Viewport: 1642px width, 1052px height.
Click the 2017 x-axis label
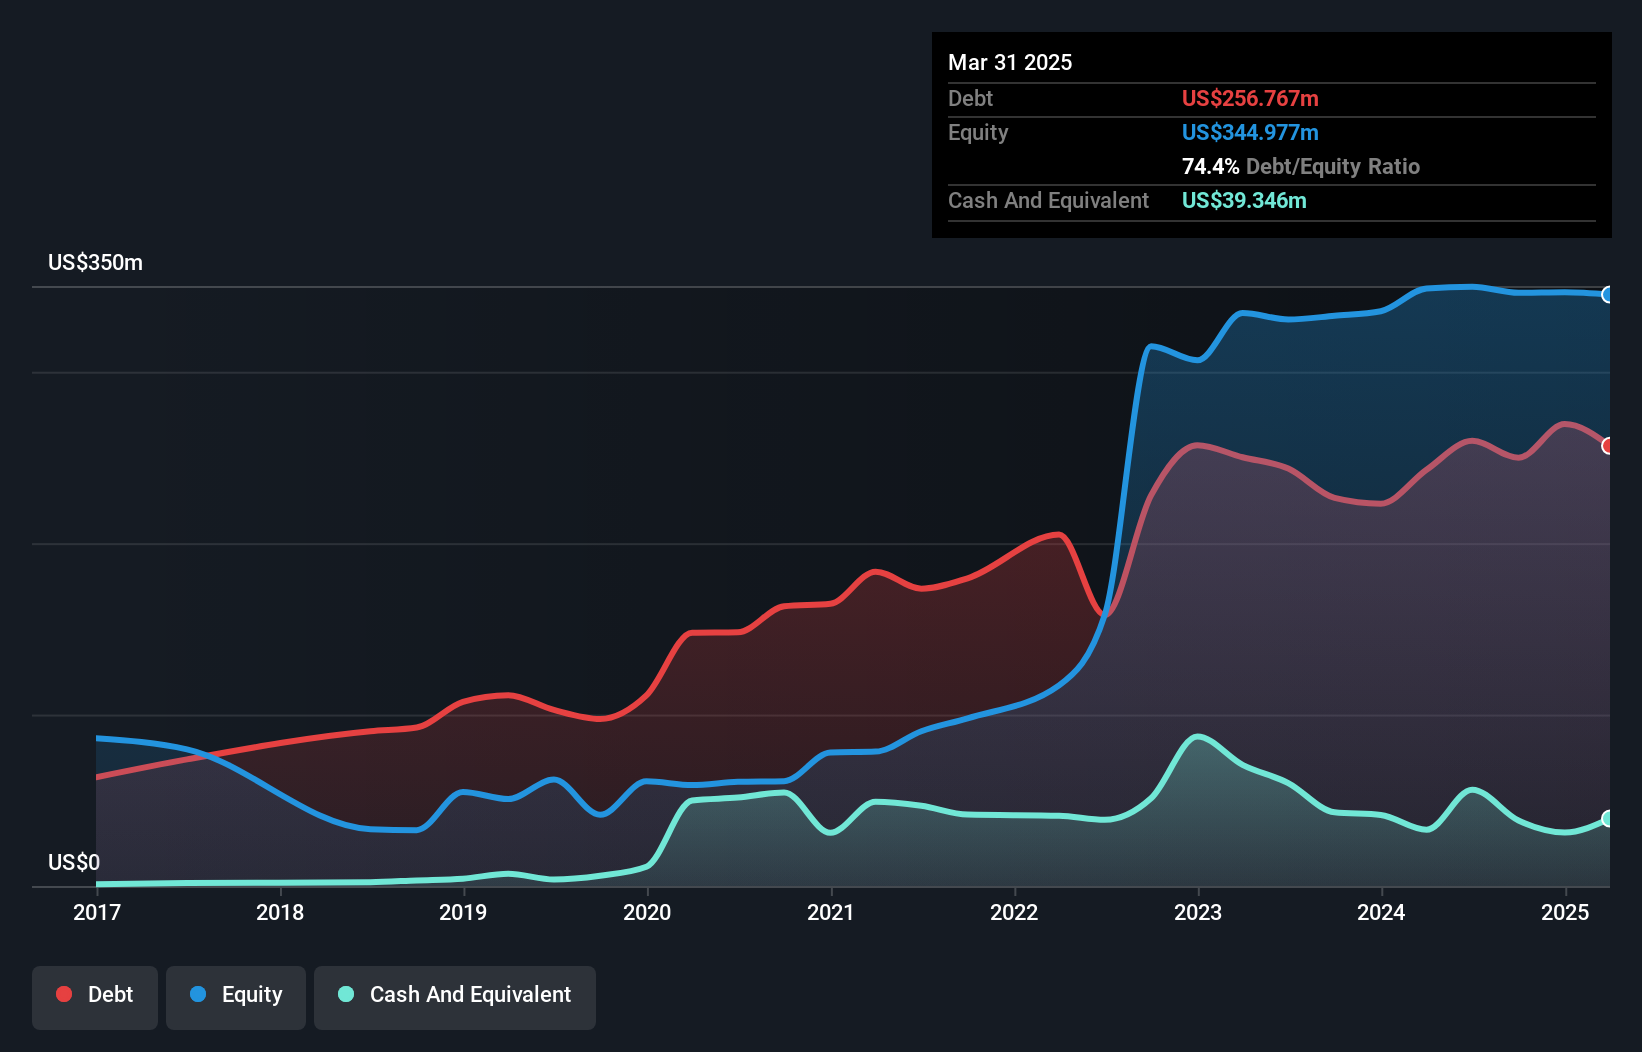(x=97, y=912)
